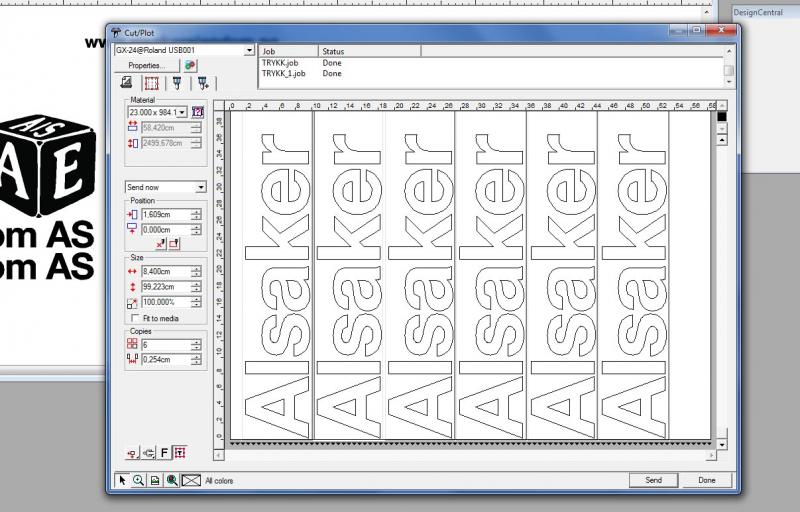Click the copies grid icon

pos(132,344)
